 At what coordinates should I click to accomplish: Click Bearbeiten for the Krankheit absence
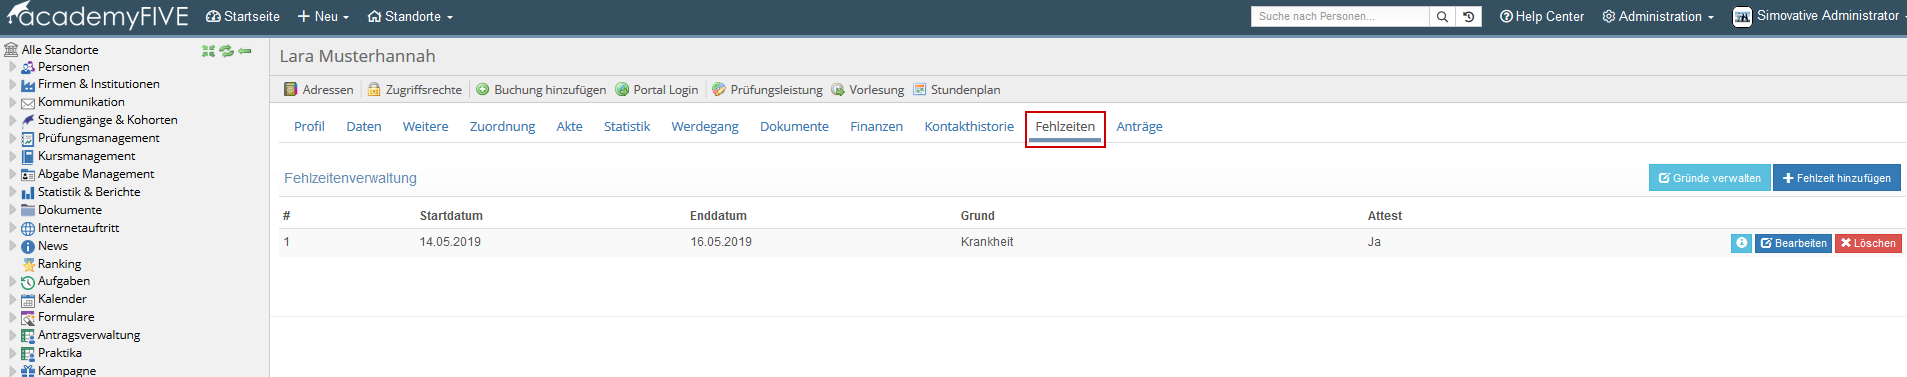(1794, 243)
